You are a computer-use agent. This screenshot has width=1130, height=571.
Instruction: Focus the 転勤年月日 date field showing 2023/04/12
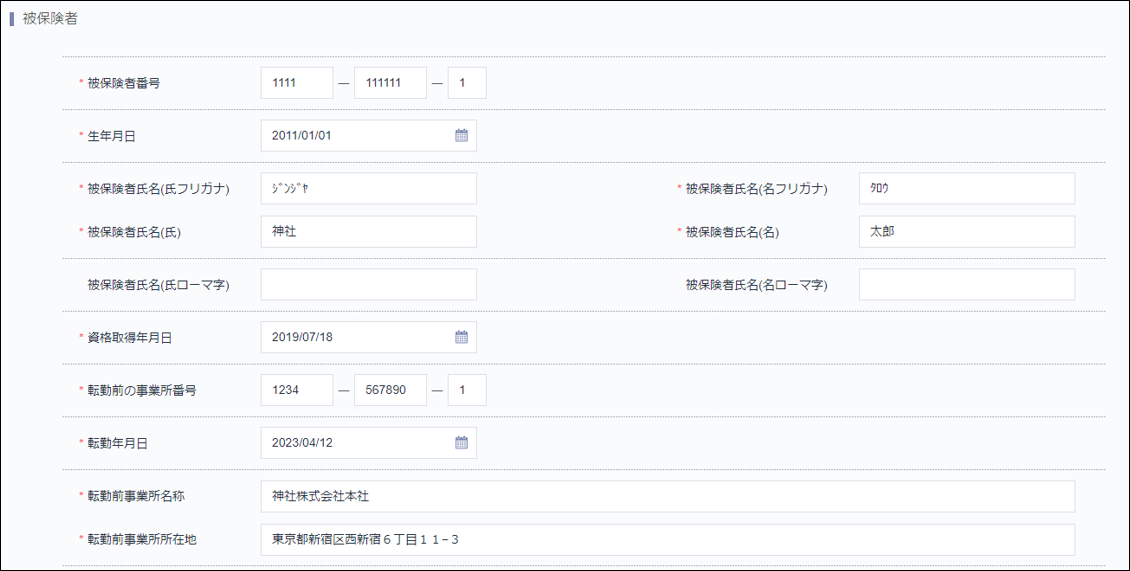(x=355, y=443)
